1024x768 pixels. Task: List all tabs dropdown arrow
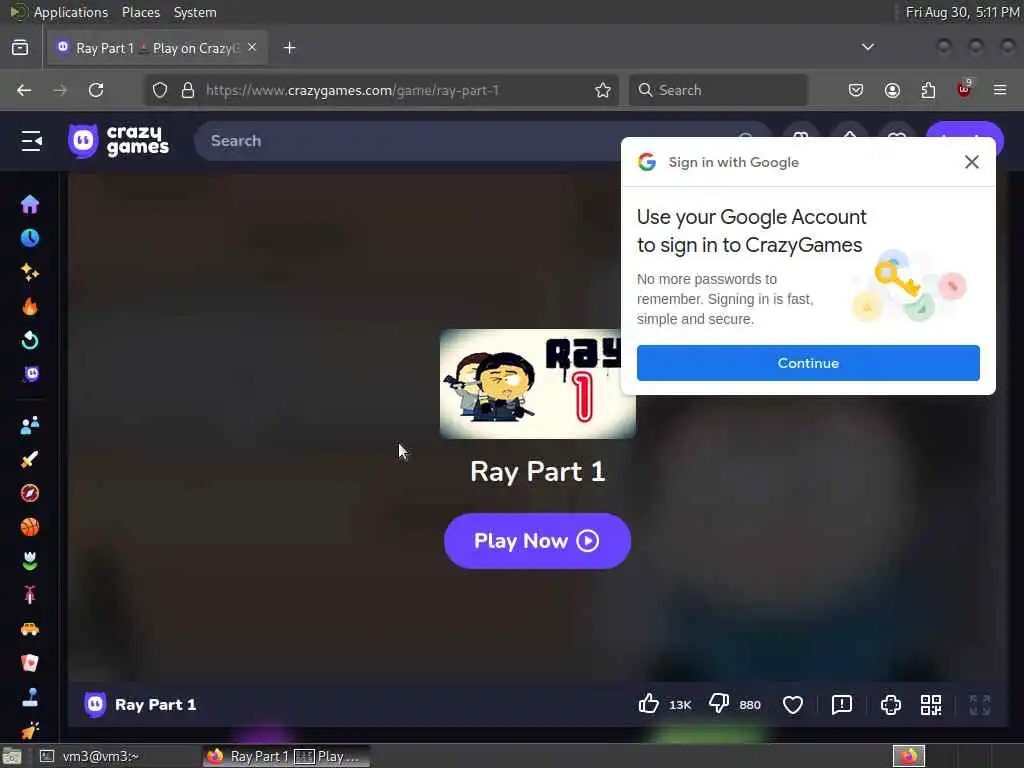867,47
